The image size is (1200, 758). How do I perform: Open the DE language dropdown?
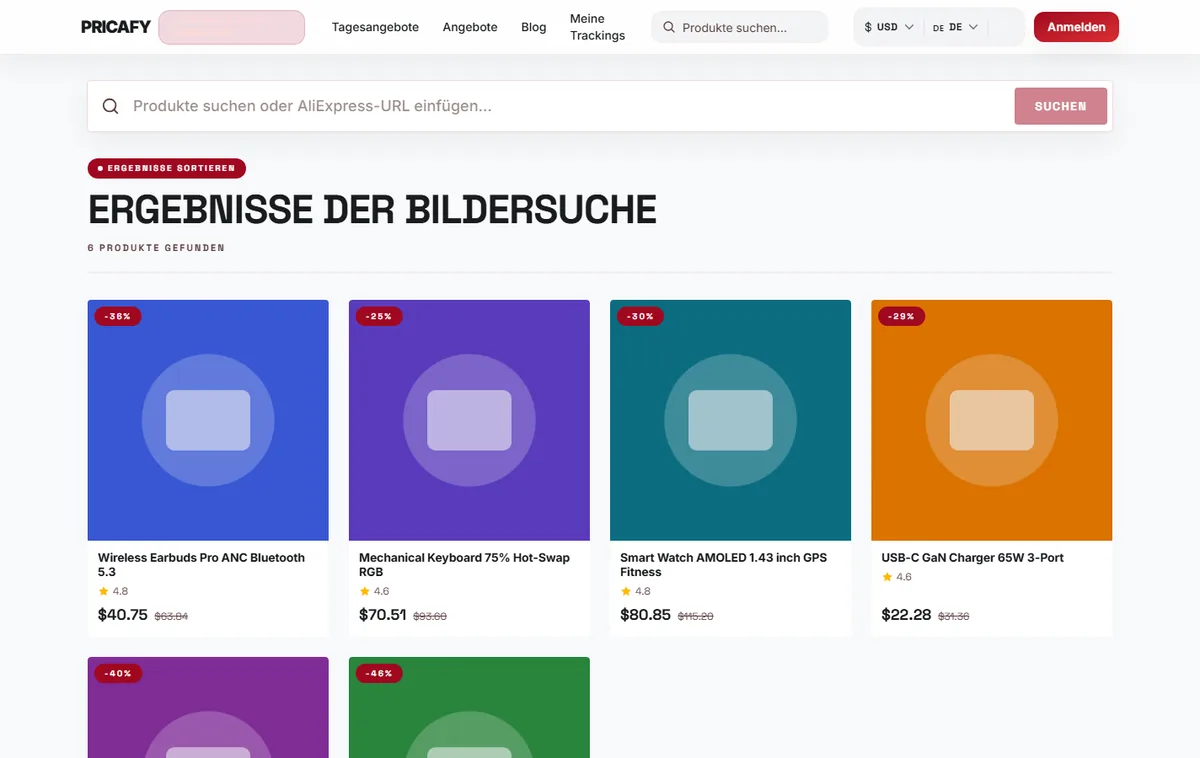pyautogui.click(x=955, y=27)
